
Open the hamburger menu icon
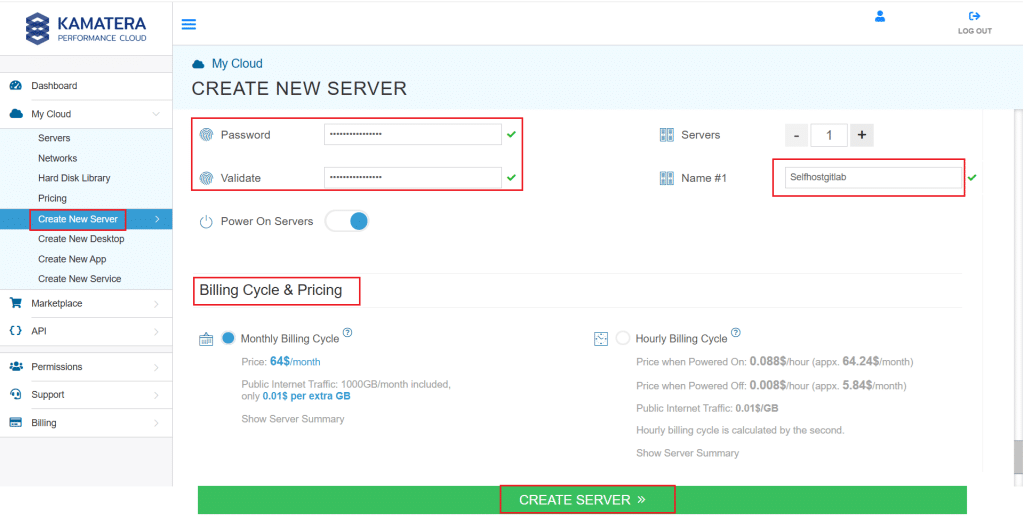189,25
